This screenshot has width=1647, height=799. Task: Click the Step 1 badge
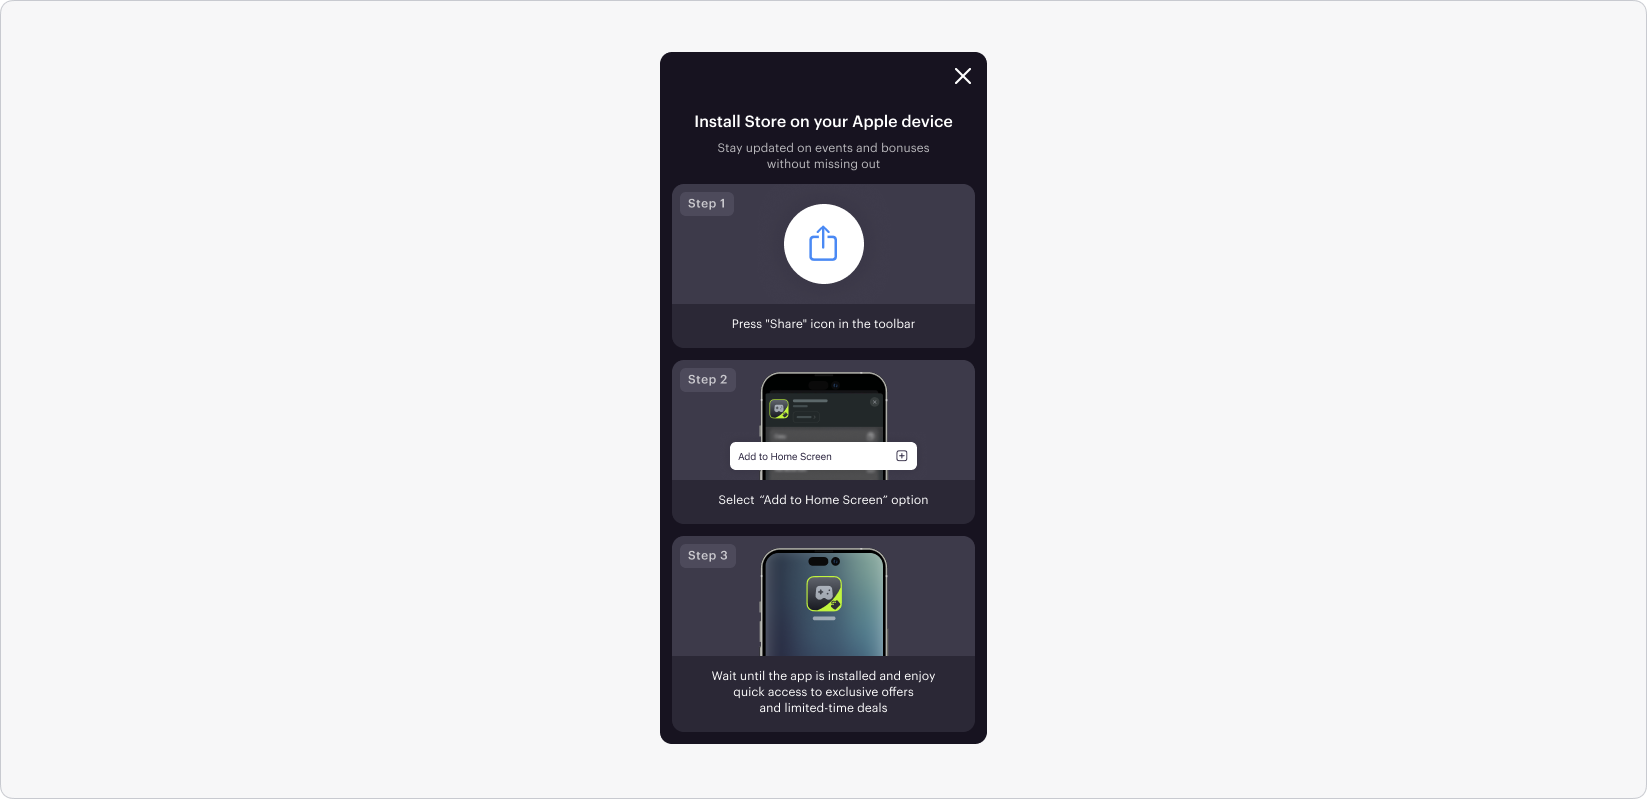707,204
